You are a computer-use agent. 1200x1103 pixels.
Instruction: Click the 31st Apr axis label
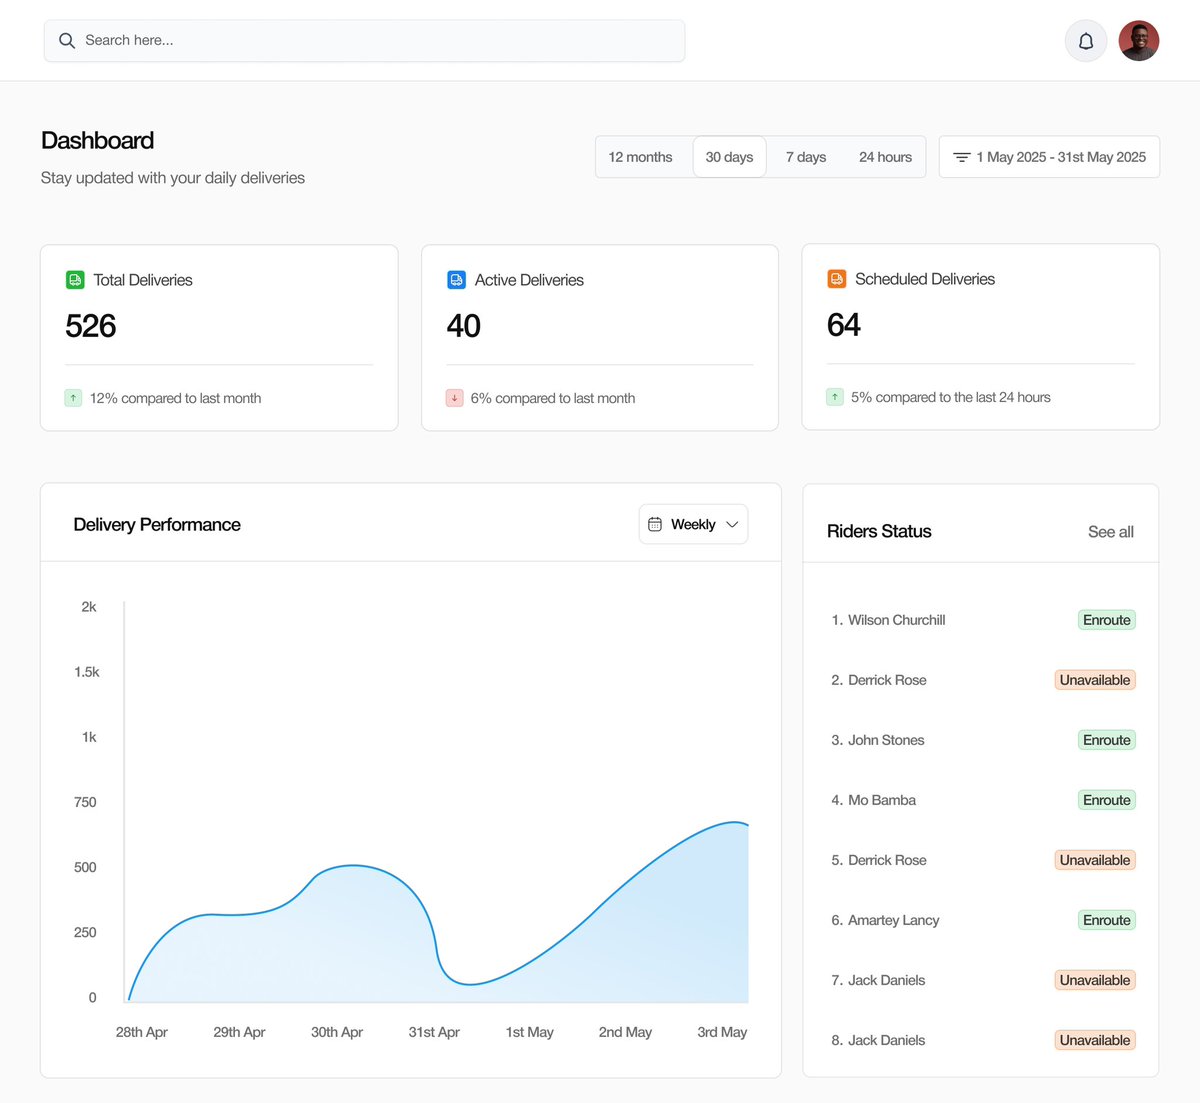click(x=434, y=1032)
